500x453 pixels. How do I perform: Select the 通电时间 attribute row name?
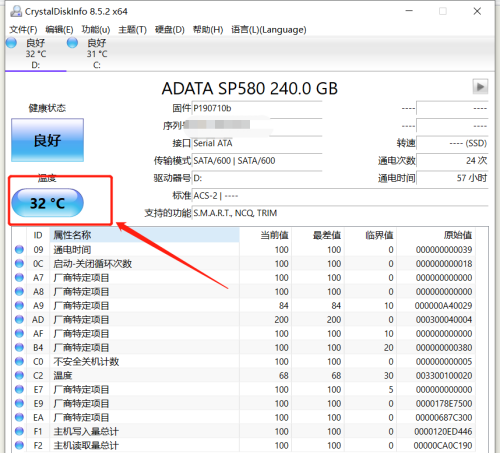(x=72, y=250)
